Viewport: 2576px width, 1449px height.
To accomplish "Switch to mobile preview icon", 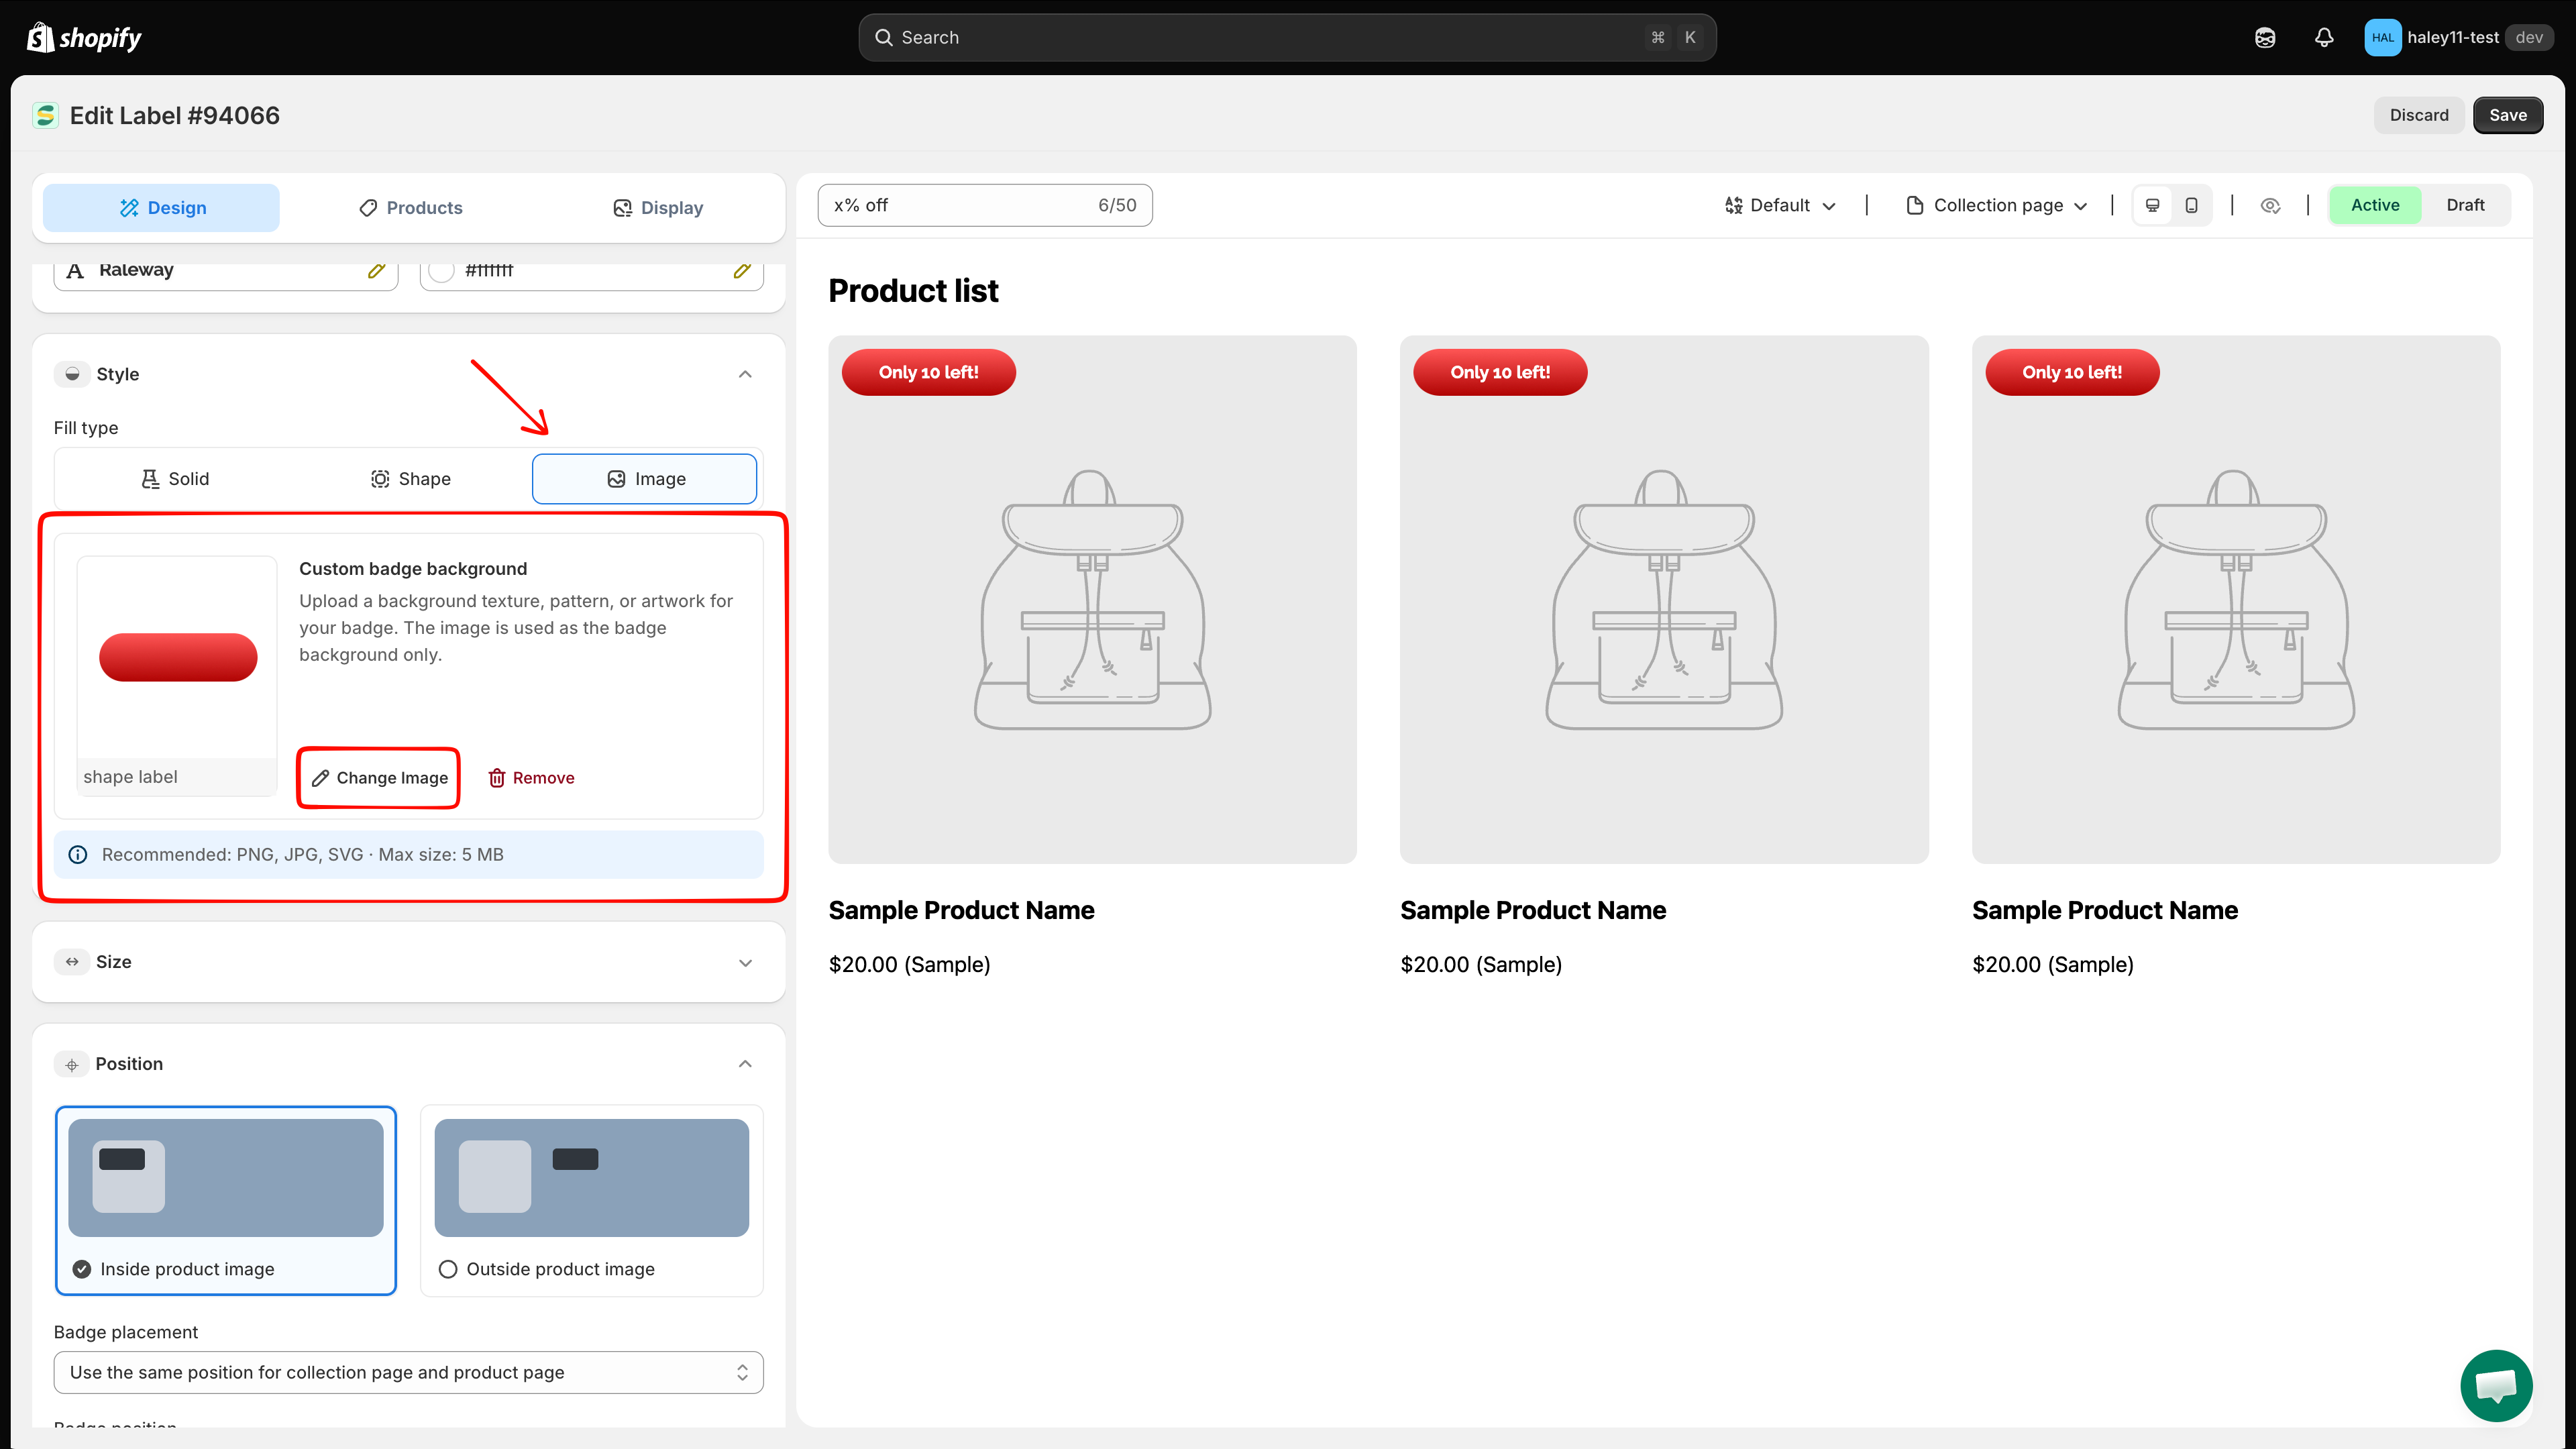I will click(x=2191, y=205).
